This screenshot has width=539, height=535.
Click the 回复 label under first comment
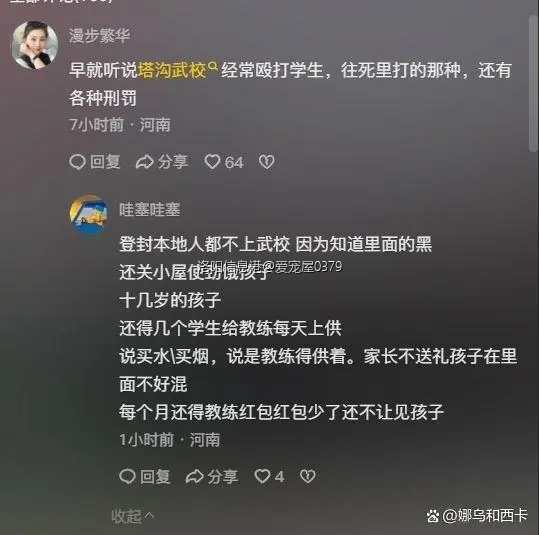point(105,162)
